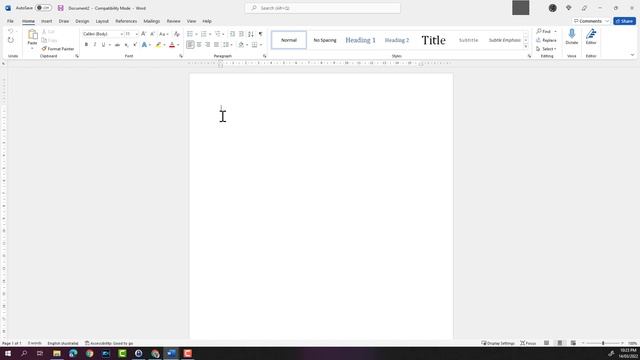640x360 pixels.
Task: Increase paragraph indent
Action: coord(241,34)
